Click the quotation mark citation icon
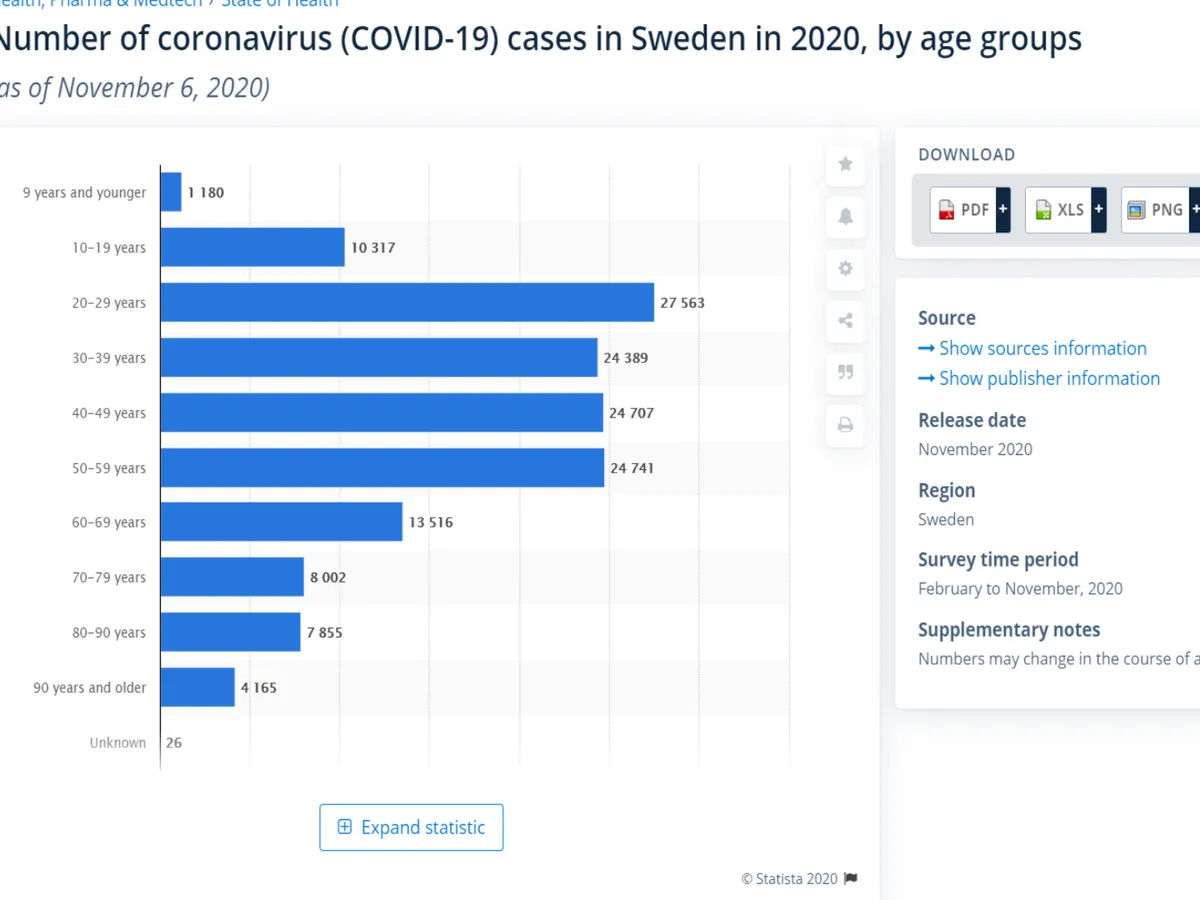The image size is (1200, 900). tap(845, 372)
